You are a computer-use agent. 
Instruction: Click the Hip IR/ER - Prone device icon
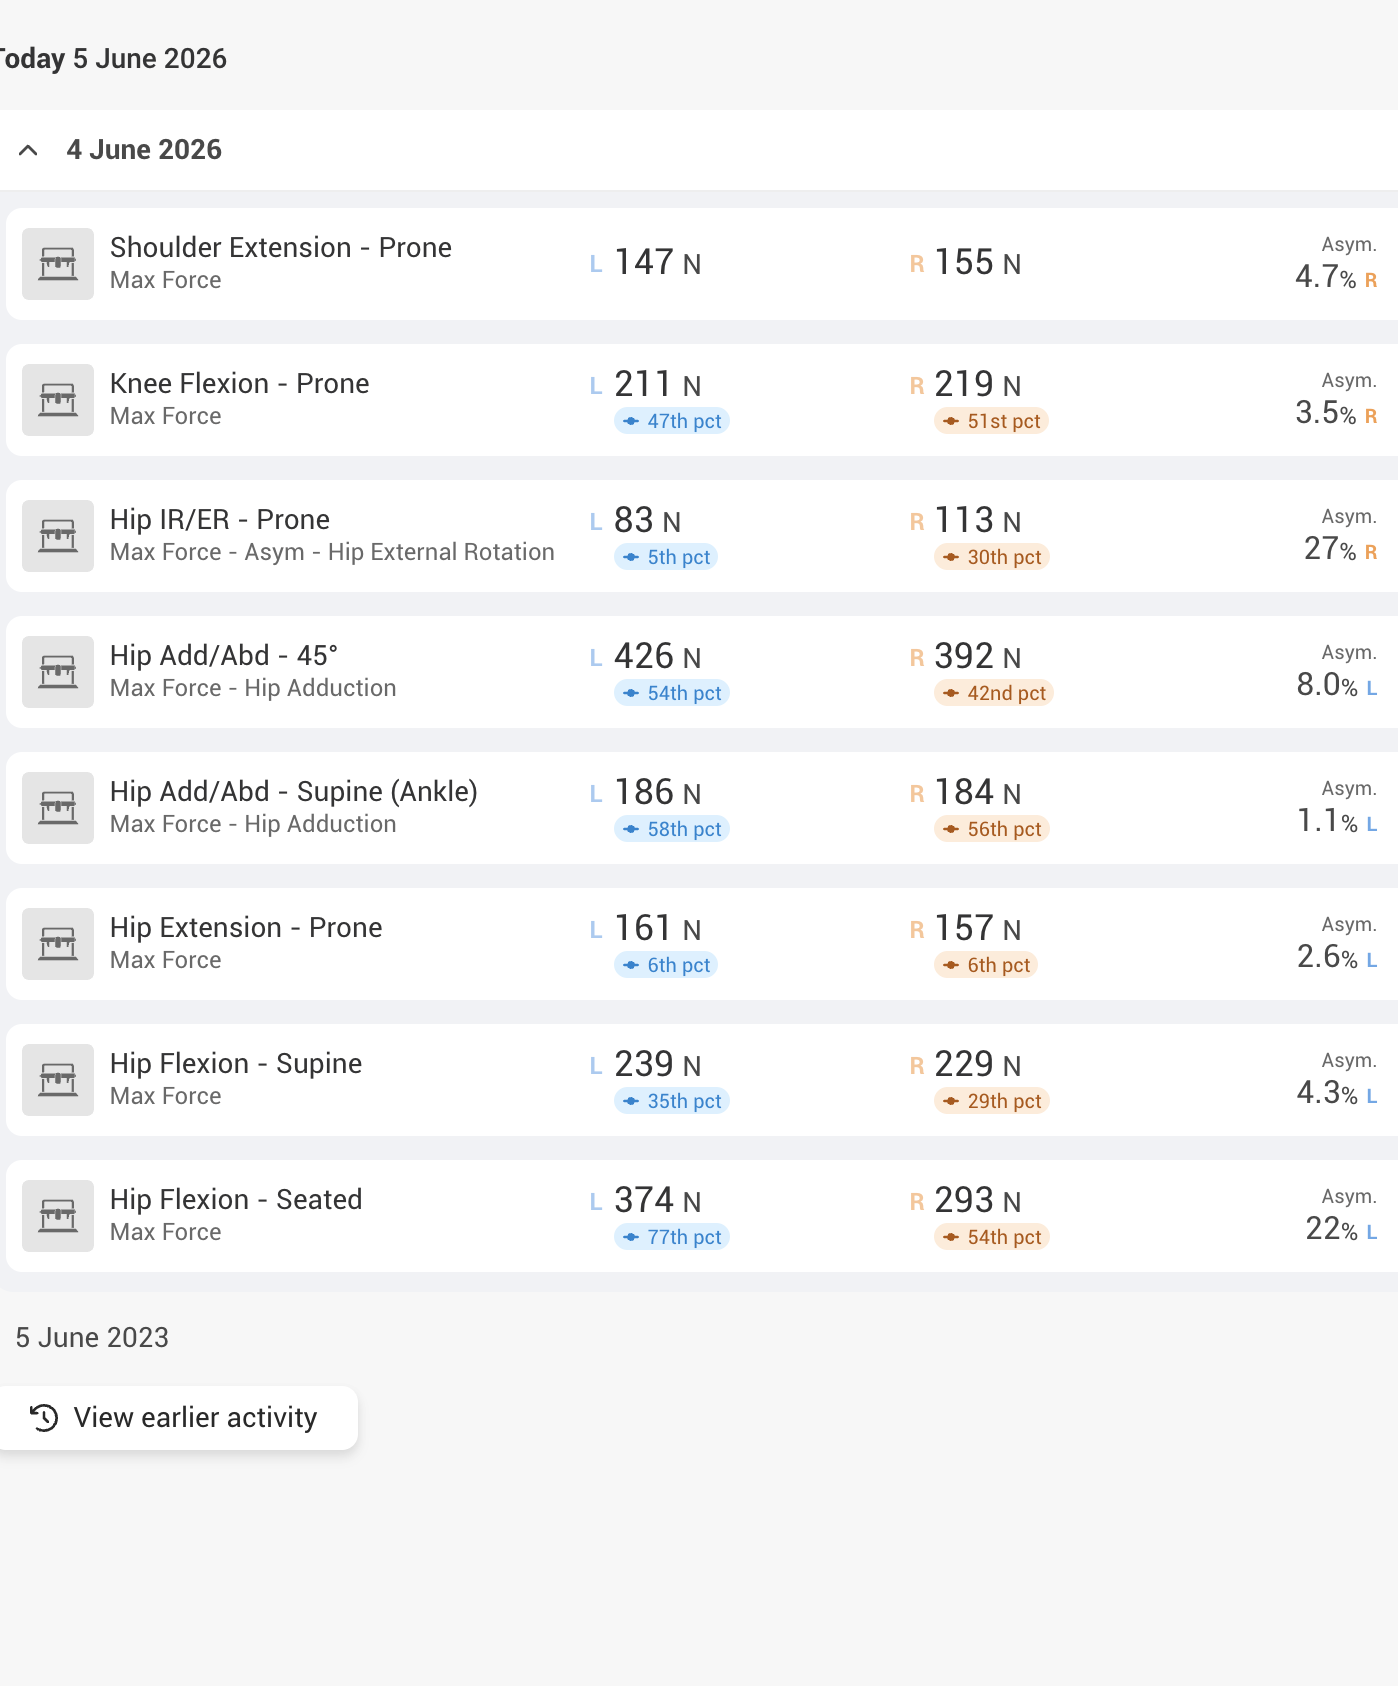tap(58, 536)
